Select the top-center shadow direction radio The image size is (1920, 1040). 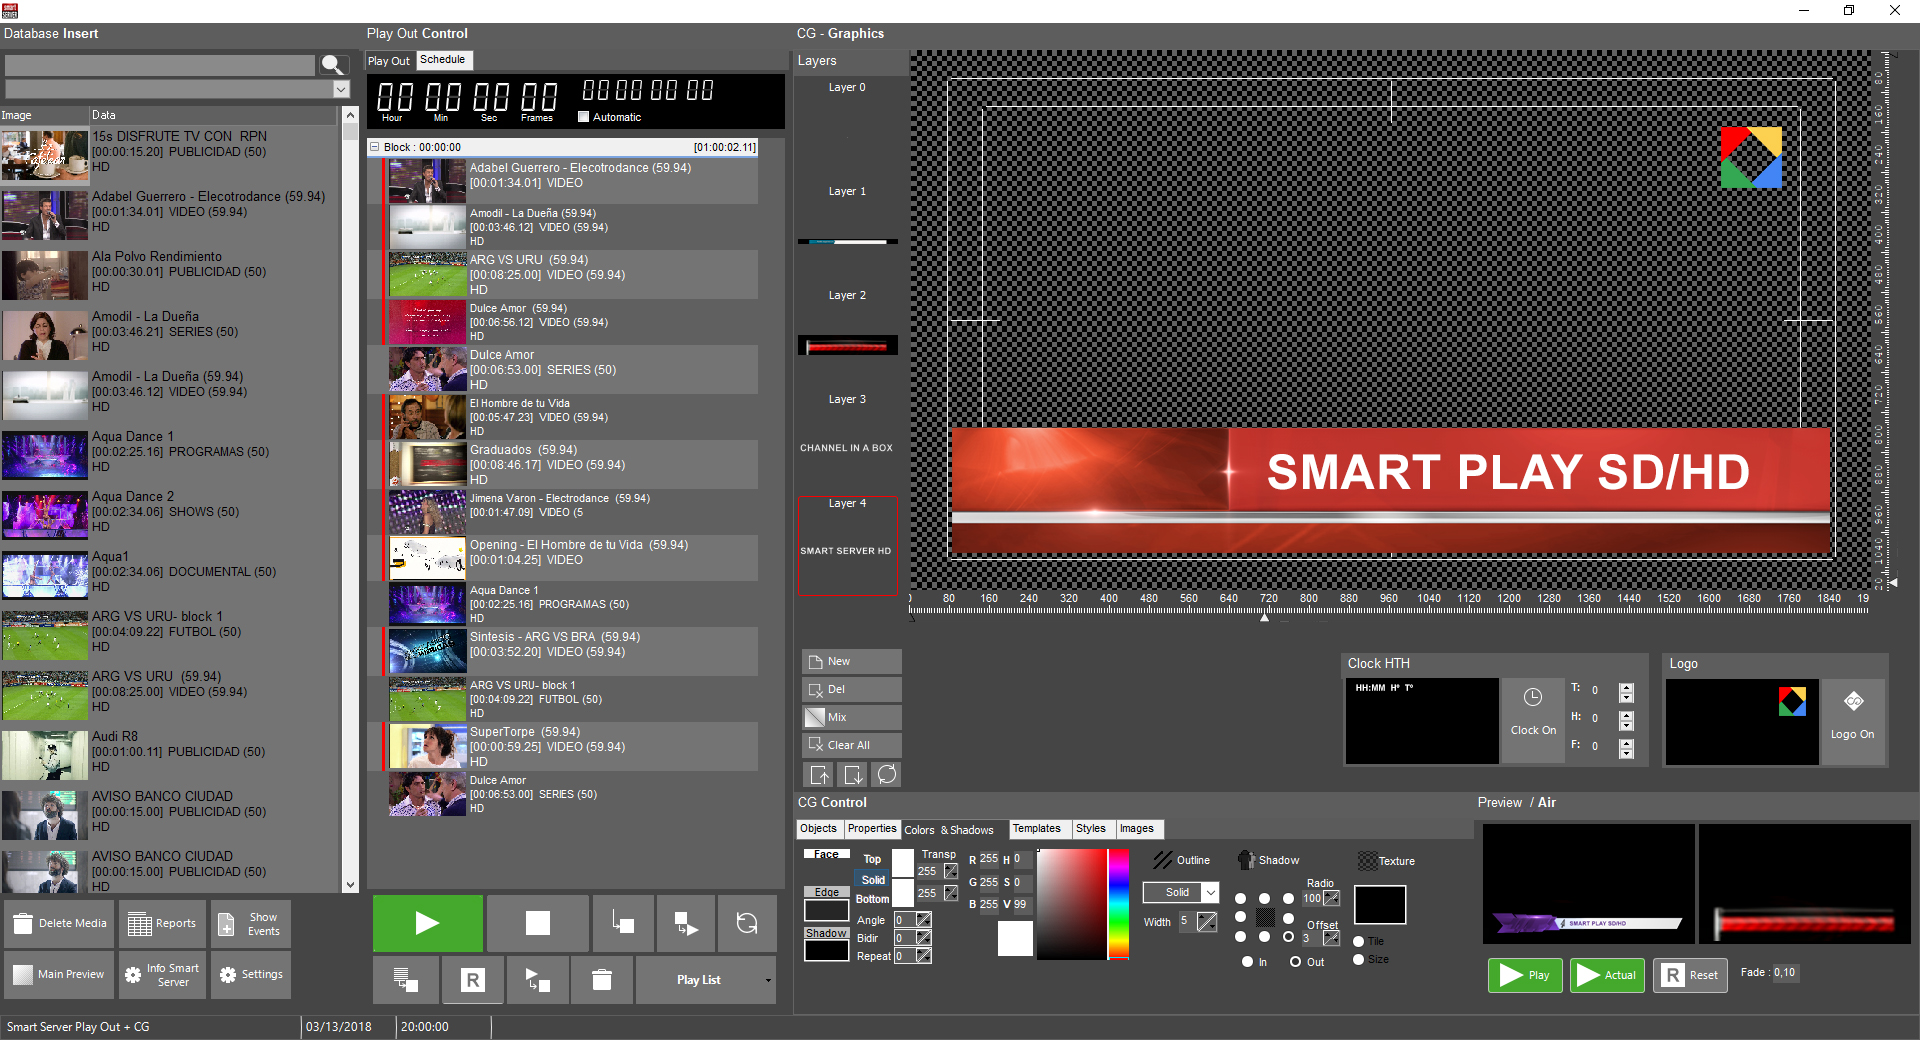pos(1264,898)
